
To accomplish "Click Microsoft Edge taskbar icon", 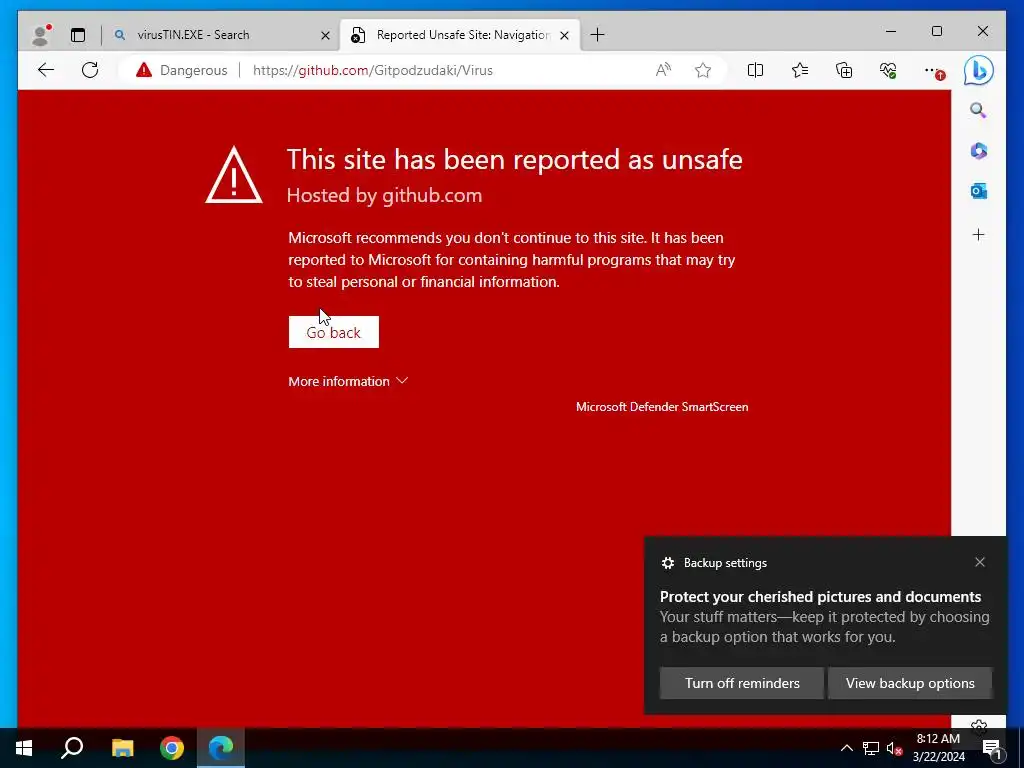I will [x=221, y=748].
